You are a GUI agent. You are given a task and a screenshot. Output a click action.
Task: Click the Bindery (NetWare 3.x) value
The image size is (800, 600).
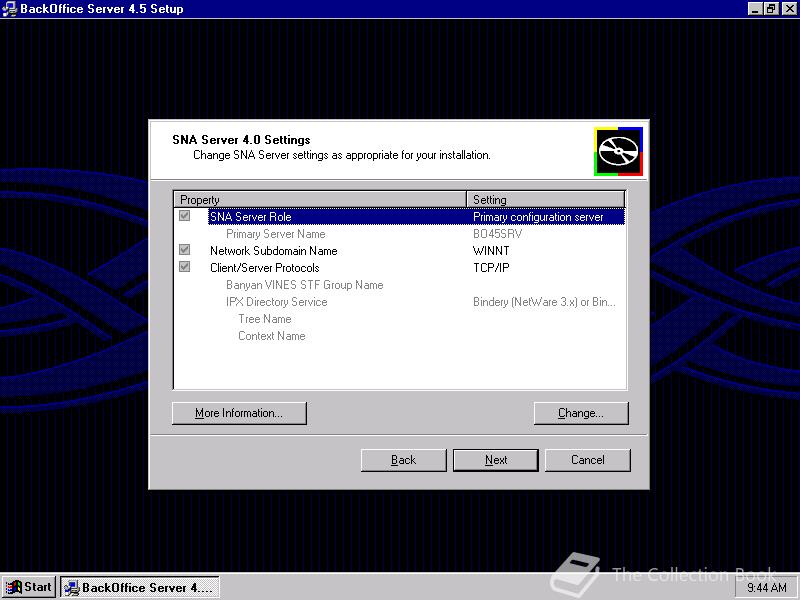[x=544, y=302]
